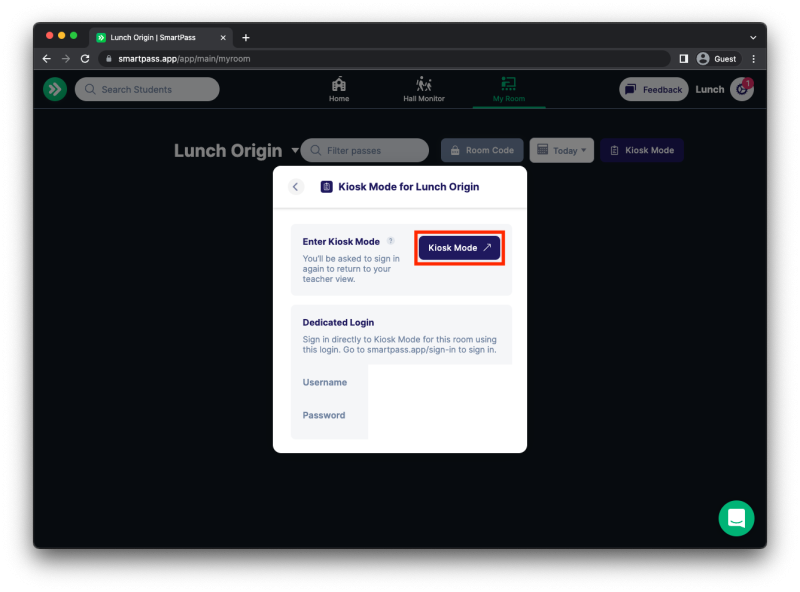Click the settings icon with notification badge

point(740,89)
